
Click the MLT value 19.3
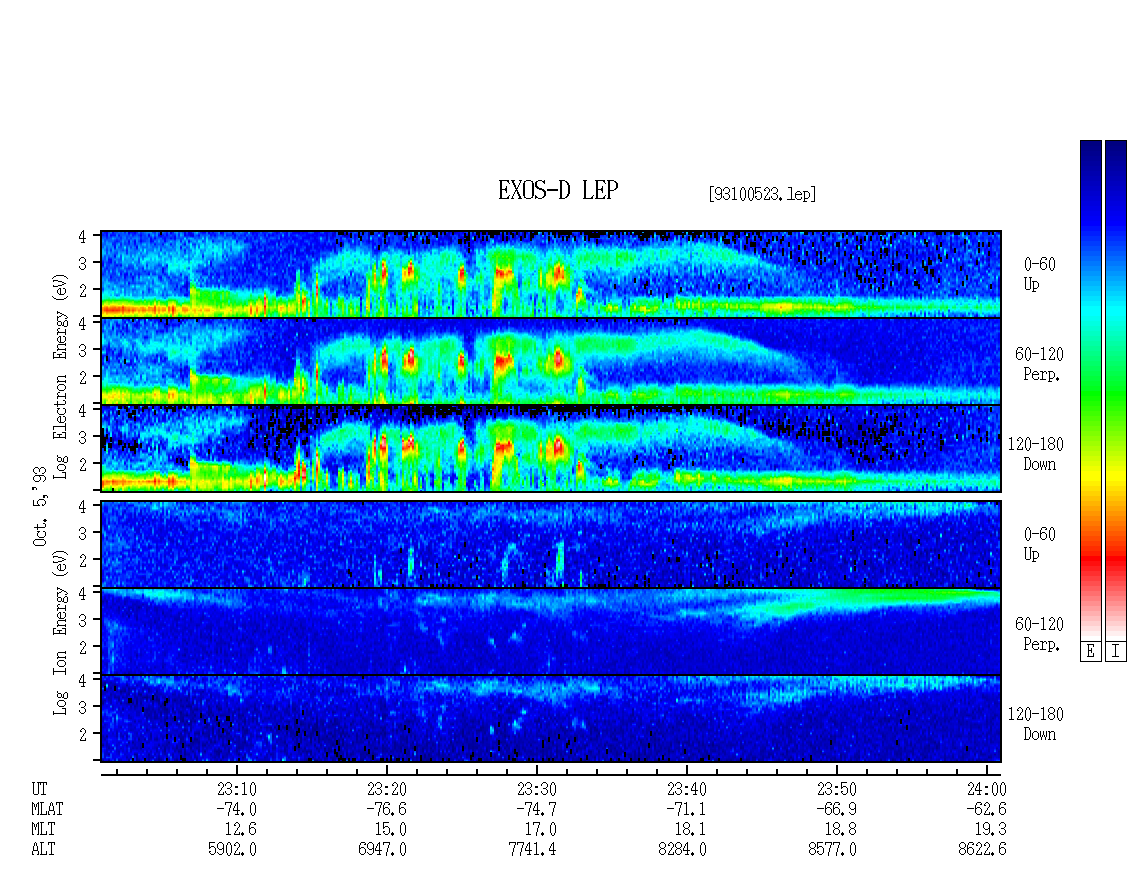click(x=990, y=830)
